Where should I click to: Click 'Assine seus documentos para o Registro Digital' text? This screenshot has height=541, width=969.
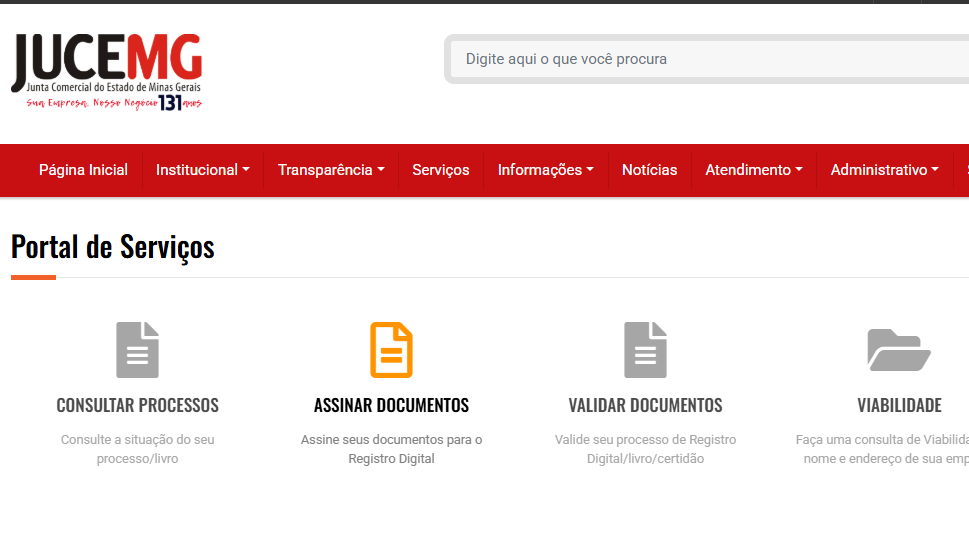pyautogui.click(x=391, y=449)
